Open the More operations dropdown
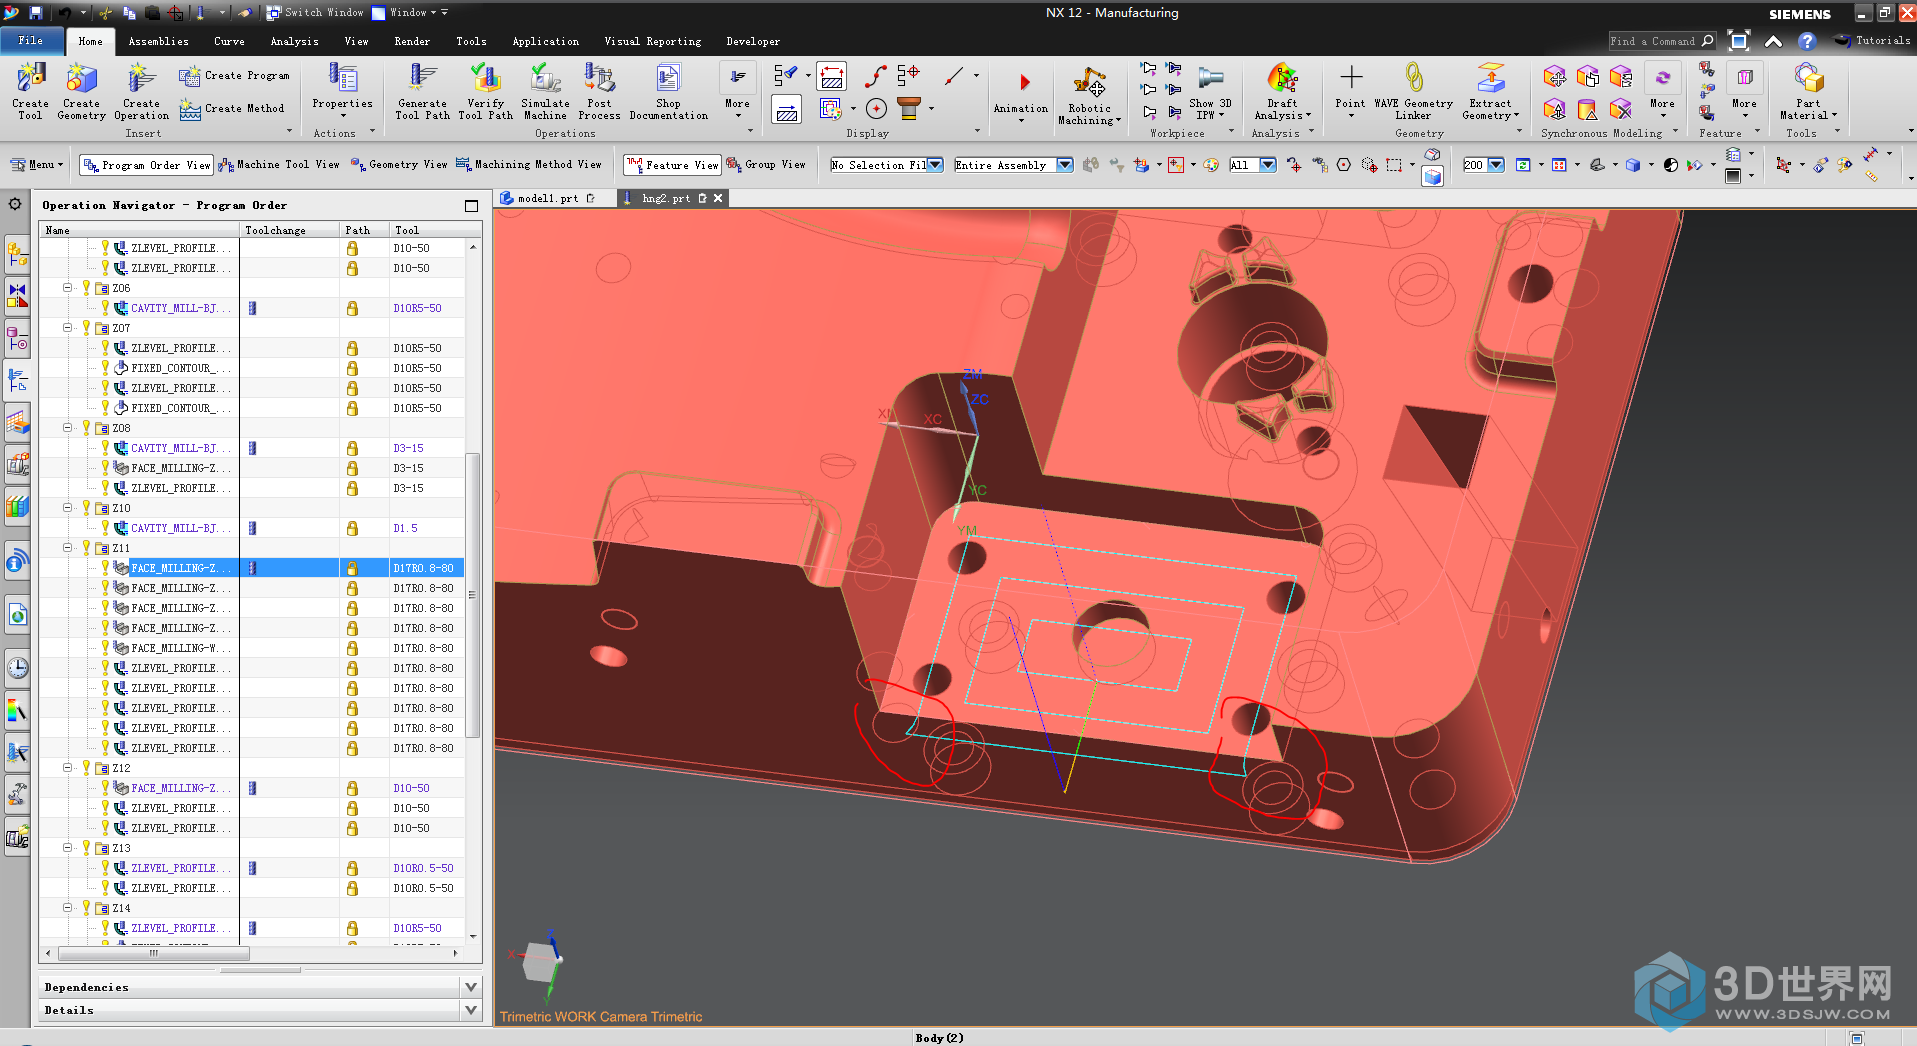Screen dimensions: 1917x1046 click(737, 91)
